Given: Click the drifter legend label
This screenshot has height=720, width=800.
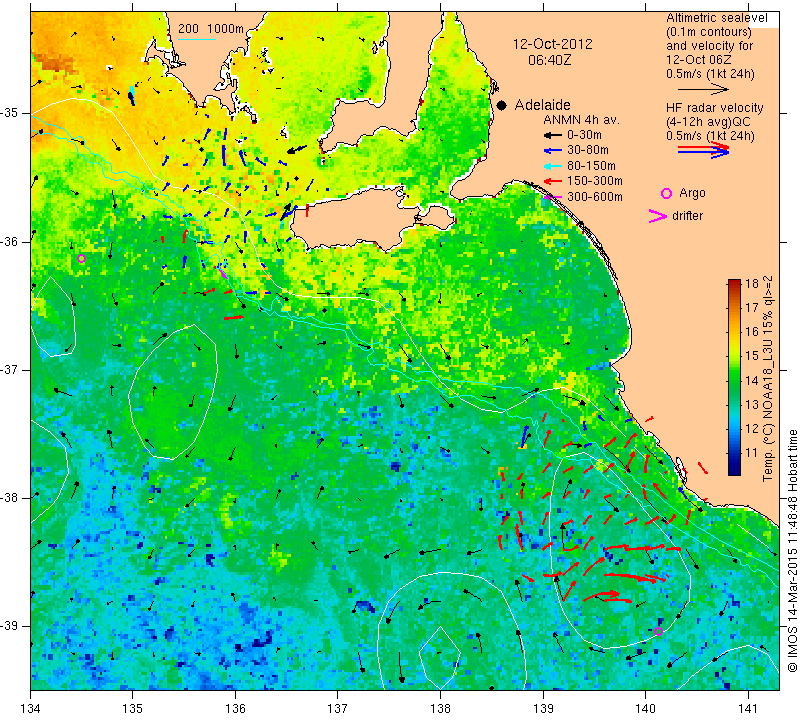Looking at the screenshot, I should point(687,216).
